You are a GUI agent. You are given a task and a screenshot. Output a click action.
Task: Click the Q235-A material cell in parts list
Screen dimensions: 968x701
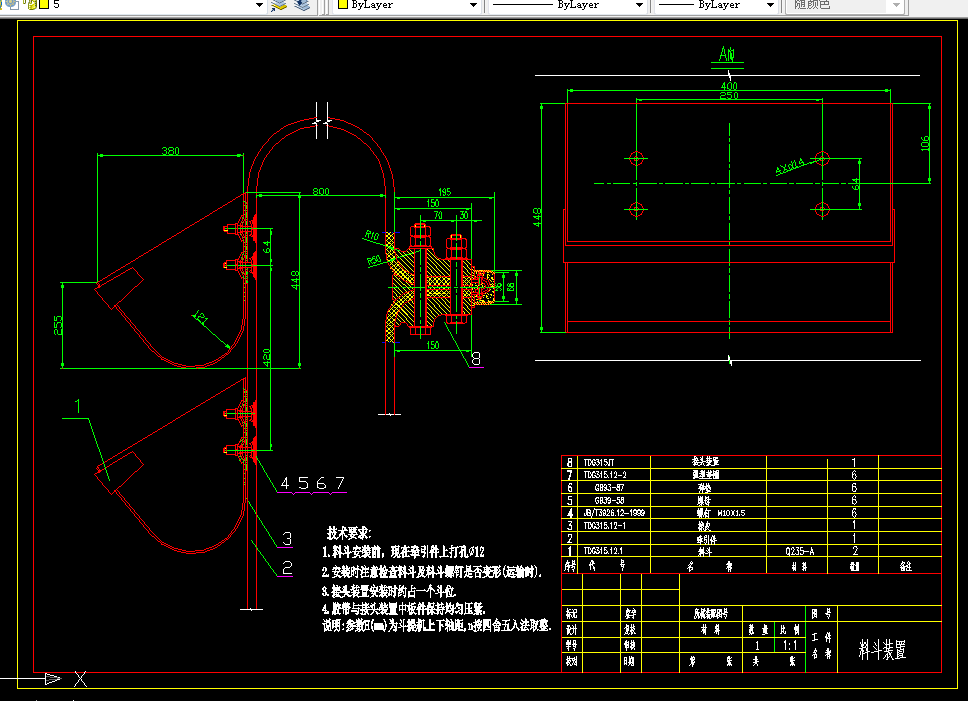tap(799, 551)
